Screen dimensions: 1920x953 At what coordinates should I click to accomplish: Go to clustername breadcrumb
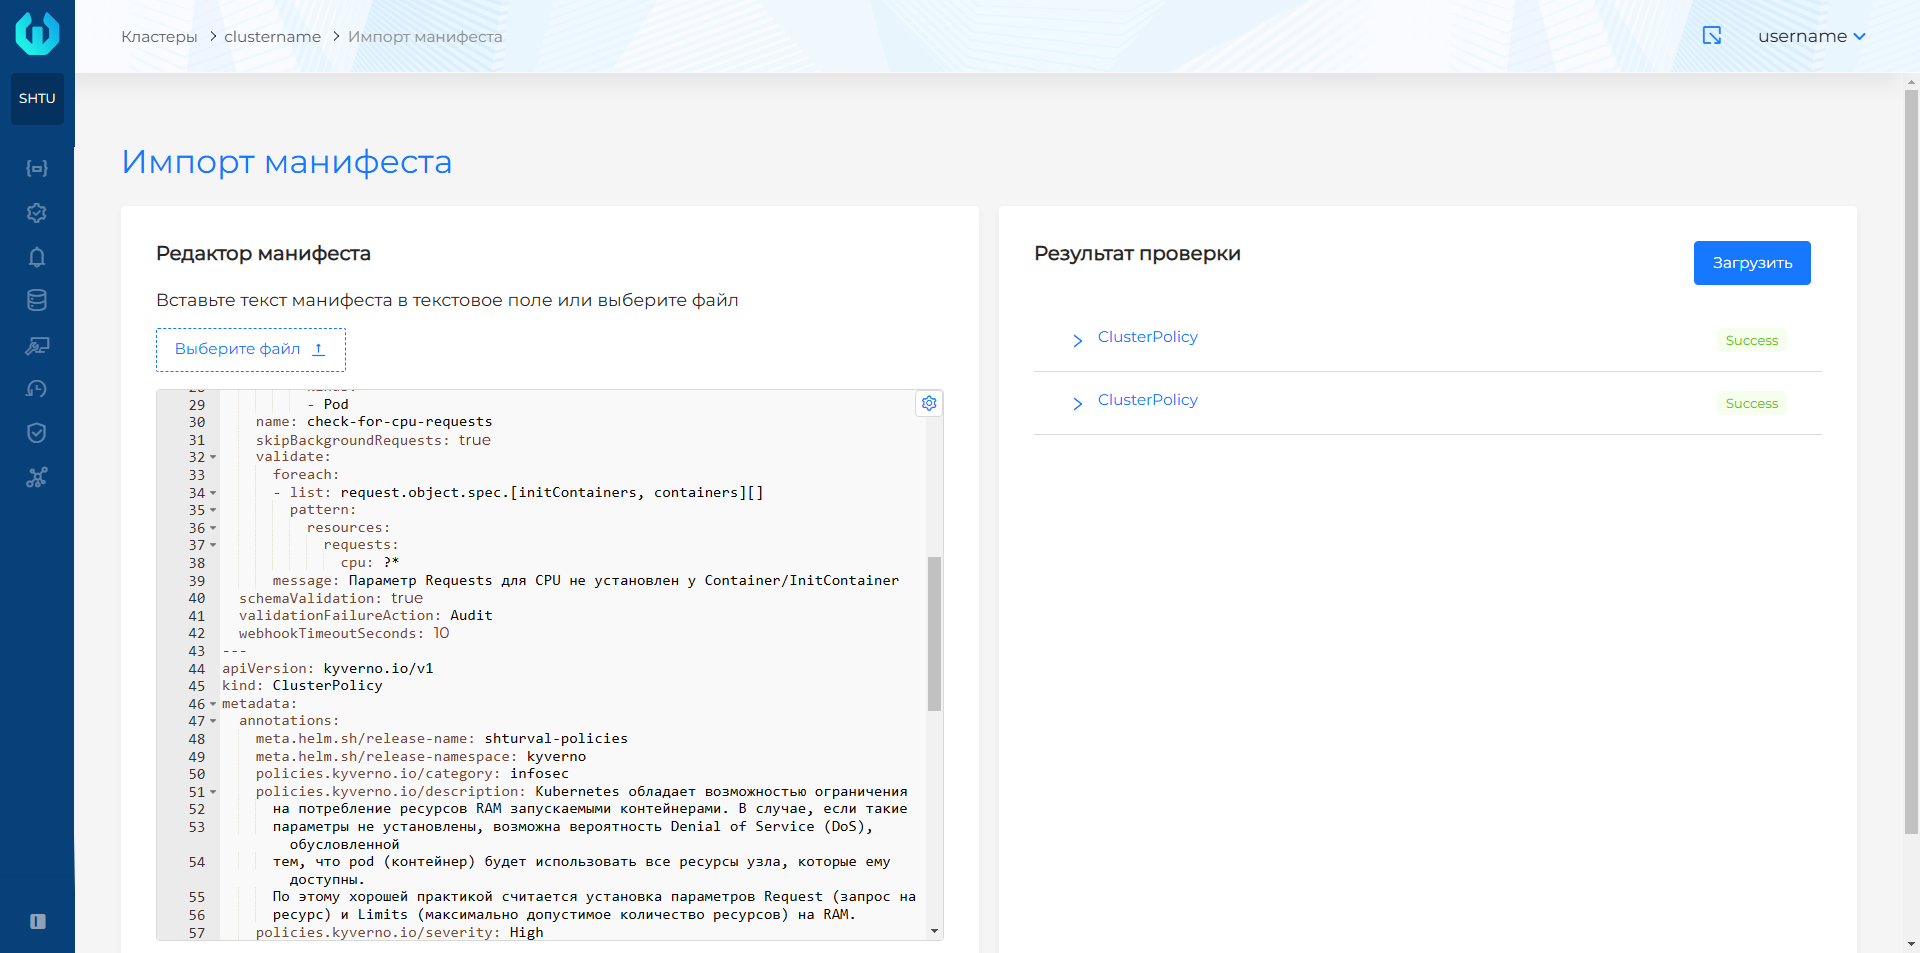point(272,37)
